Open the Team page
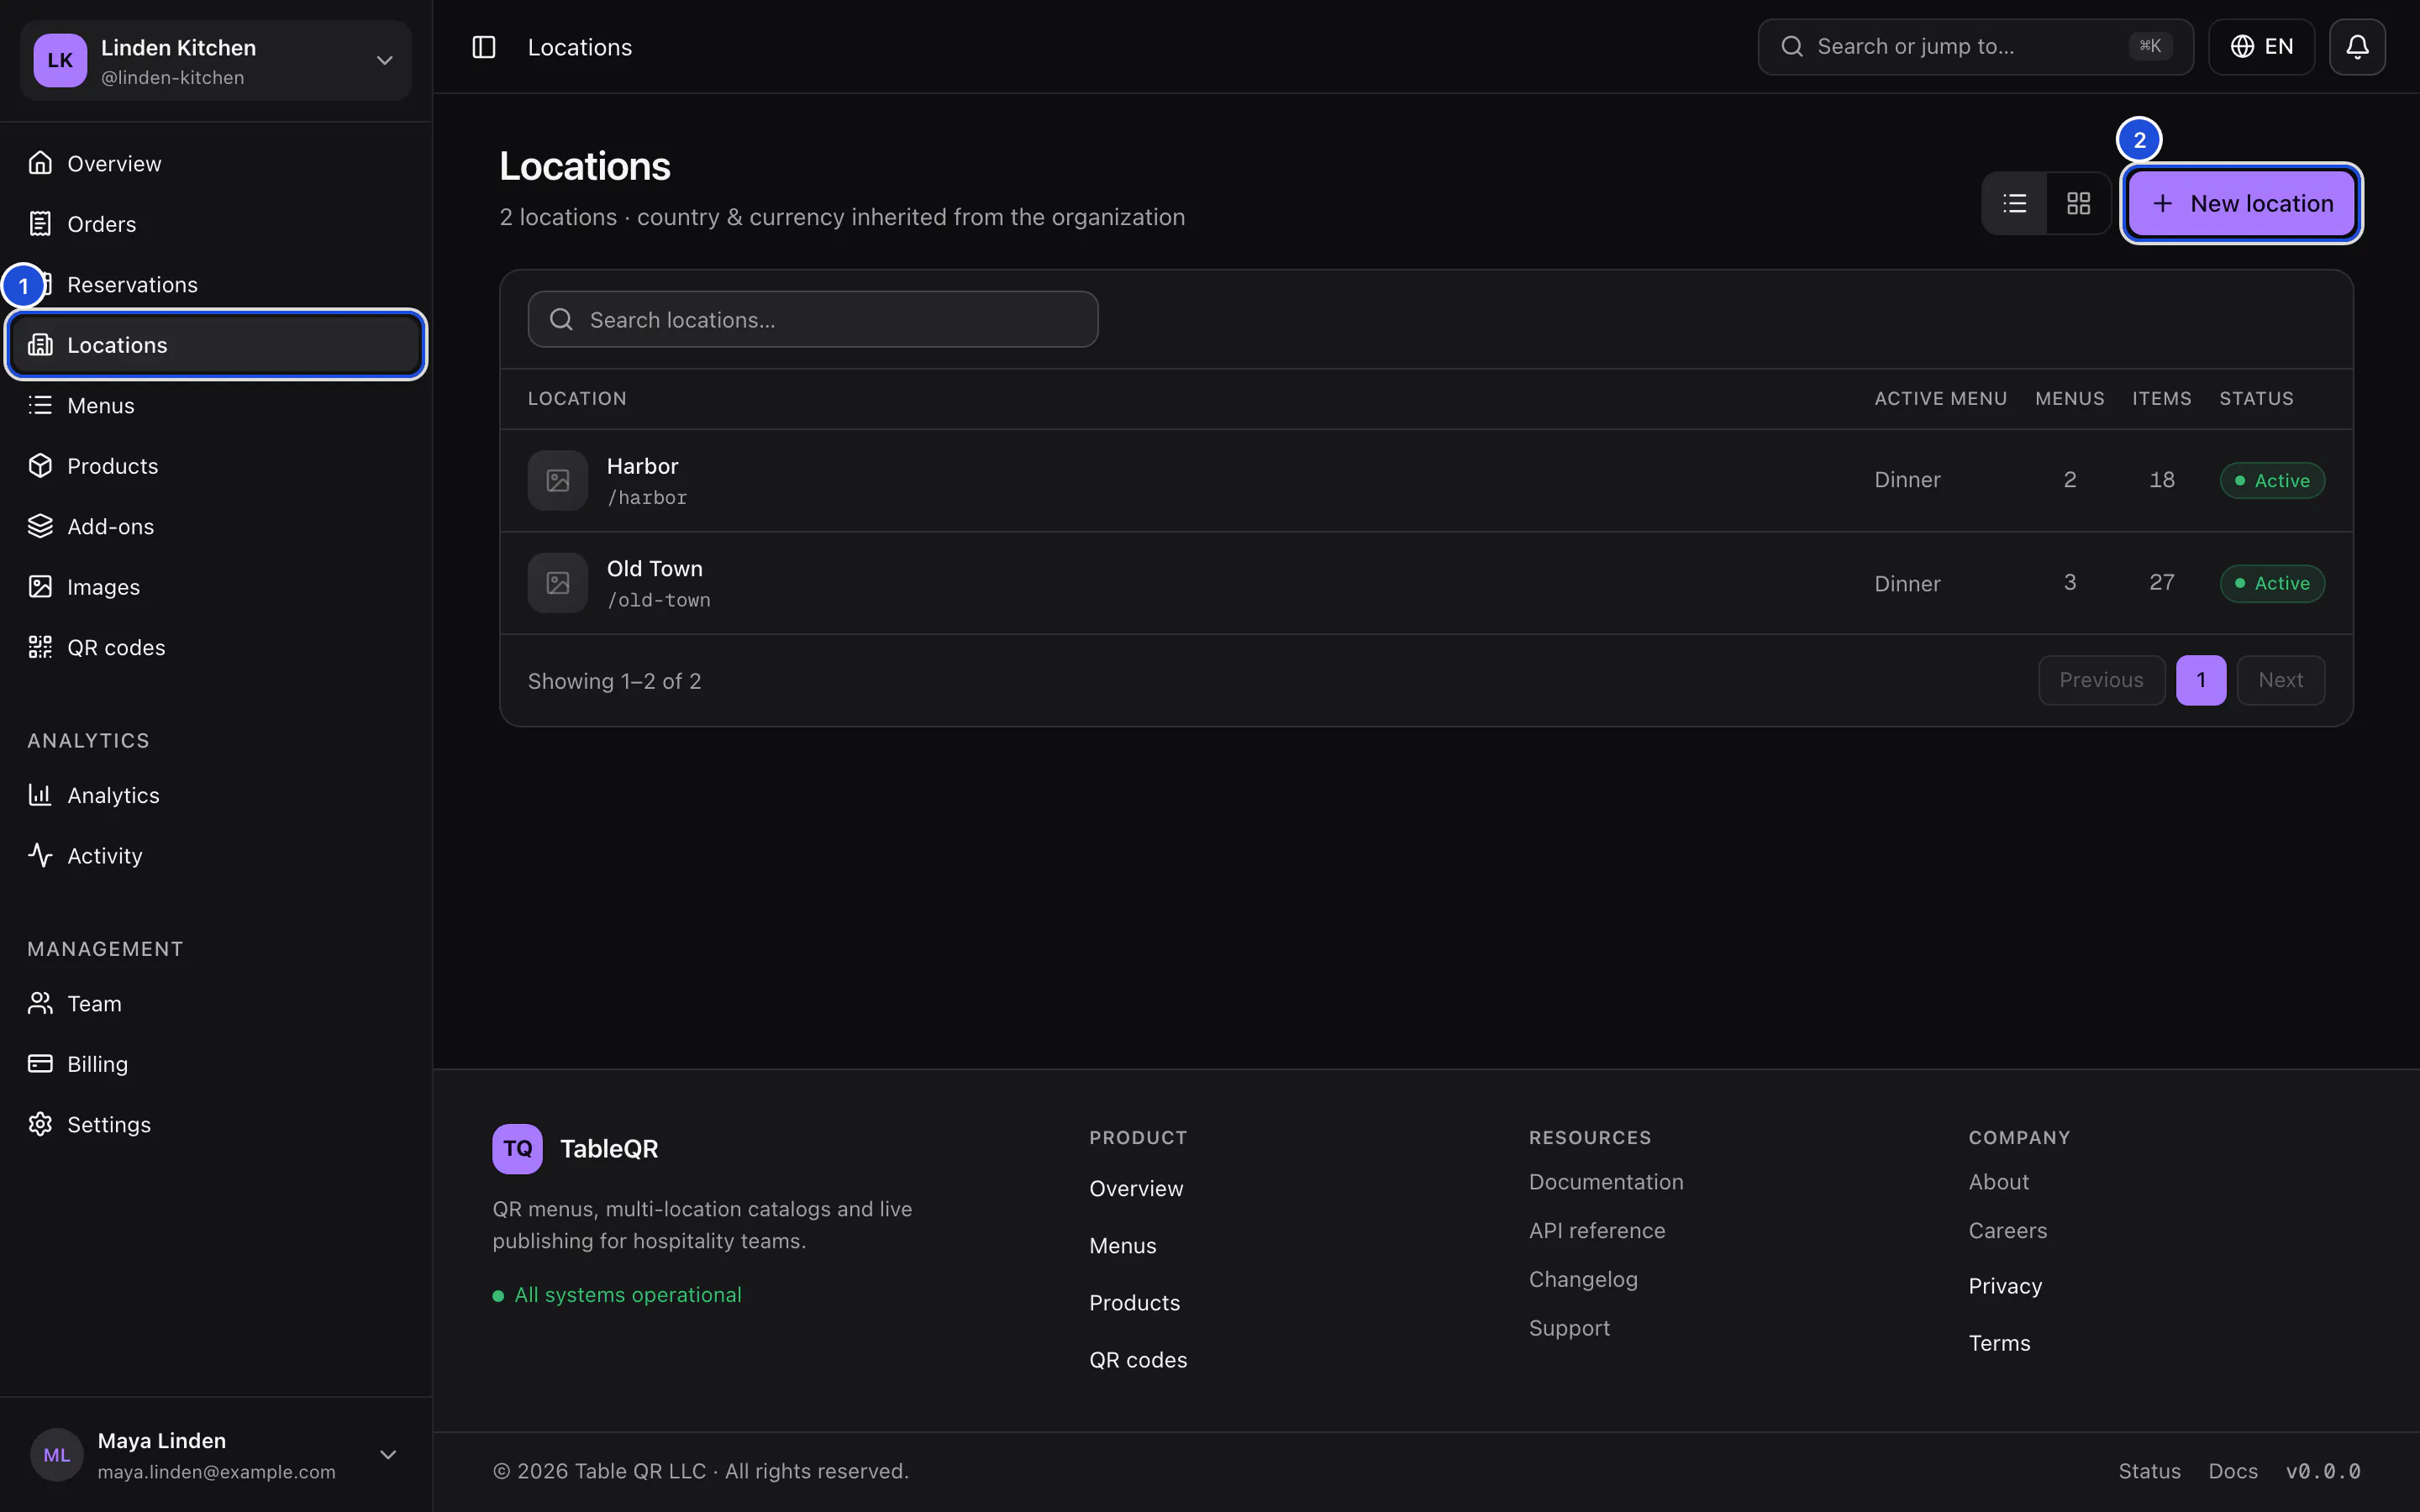2420x1512 pixels. [216, 1003]
